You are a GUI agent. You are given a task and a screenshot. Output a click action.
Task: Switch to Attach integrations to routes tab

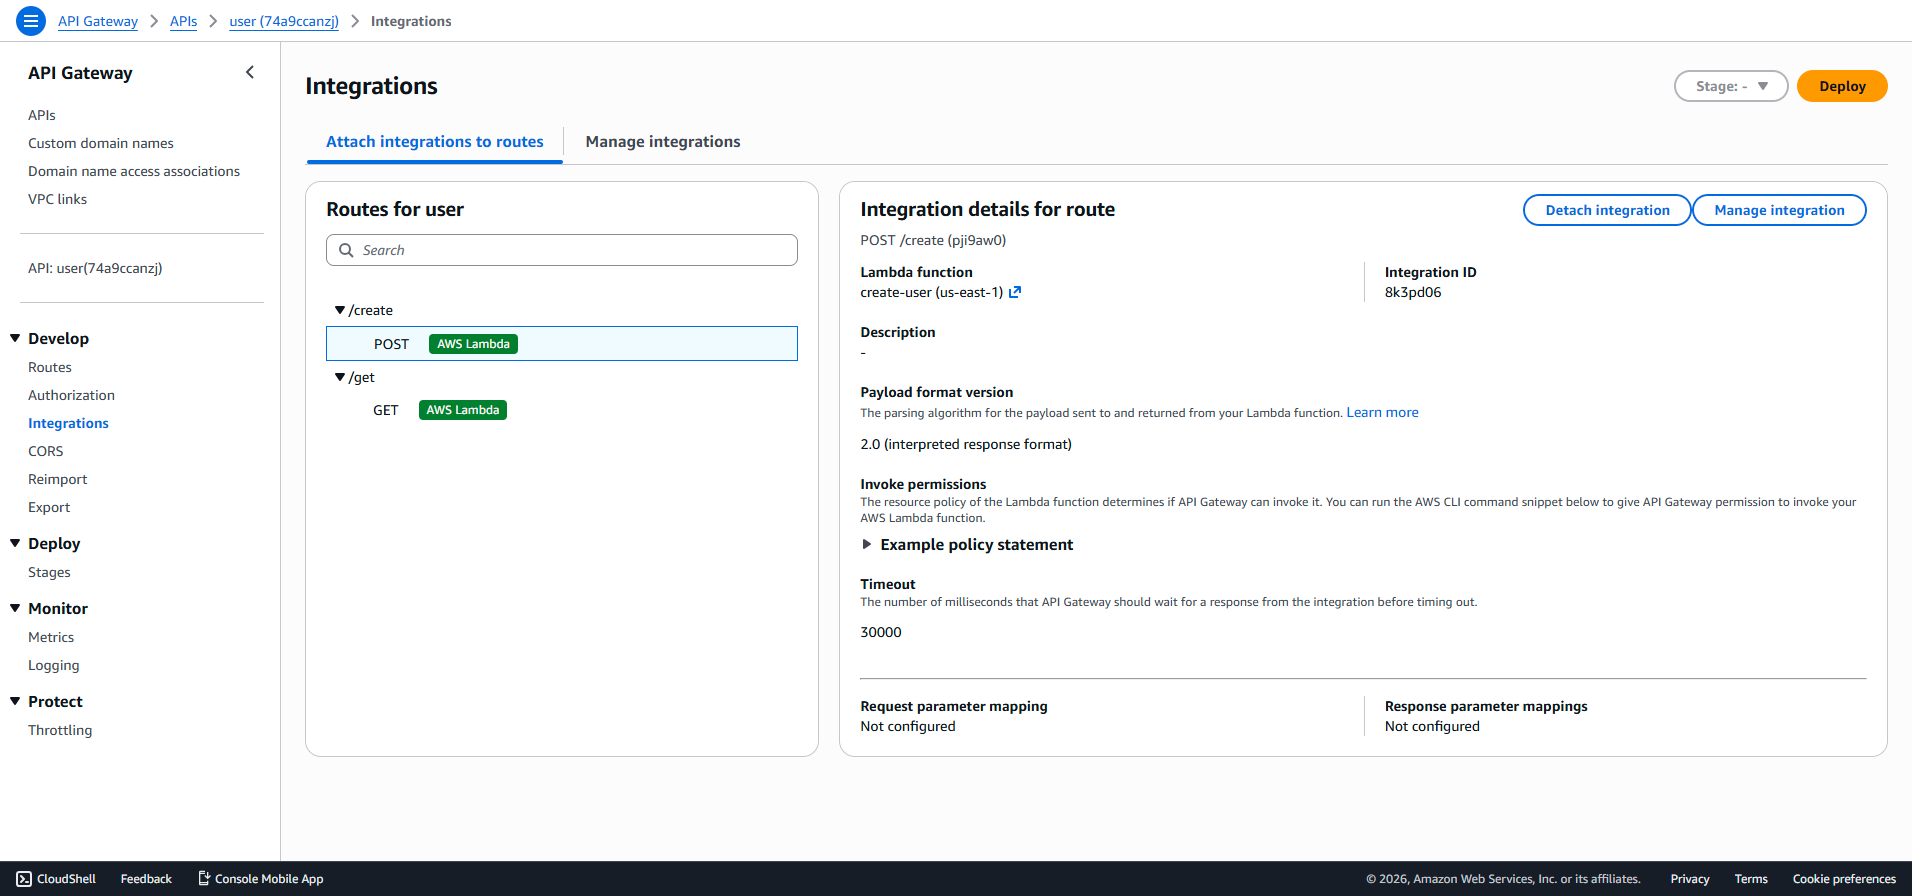click(x=435, y=142)
